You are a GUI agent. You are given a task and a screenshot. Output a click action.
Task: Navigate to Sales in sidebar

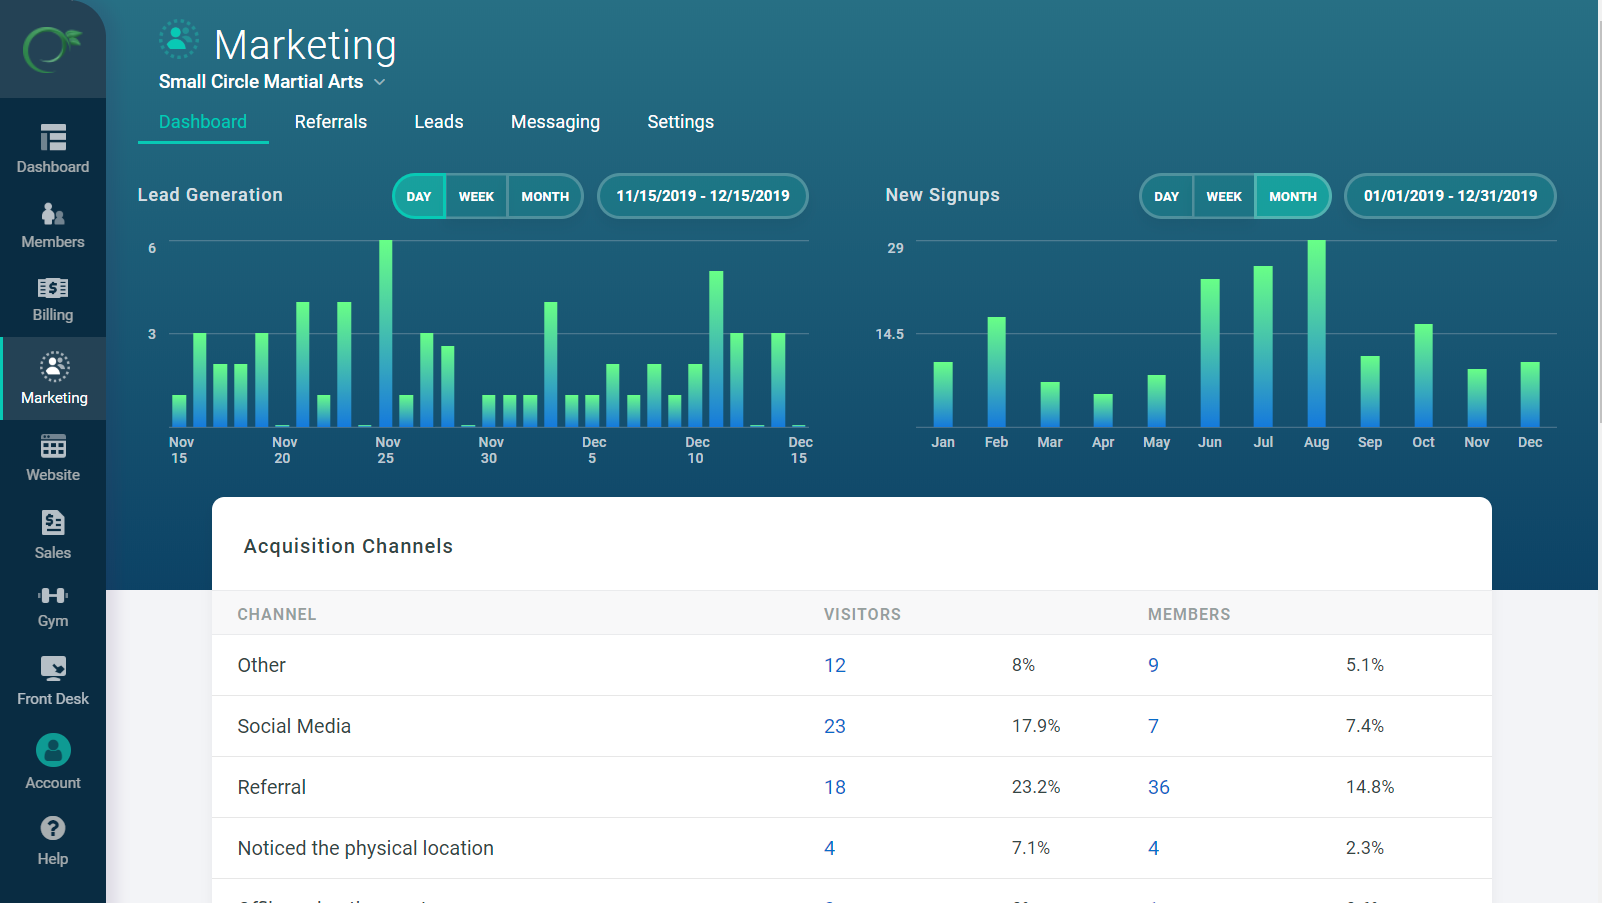pos(53,523)
